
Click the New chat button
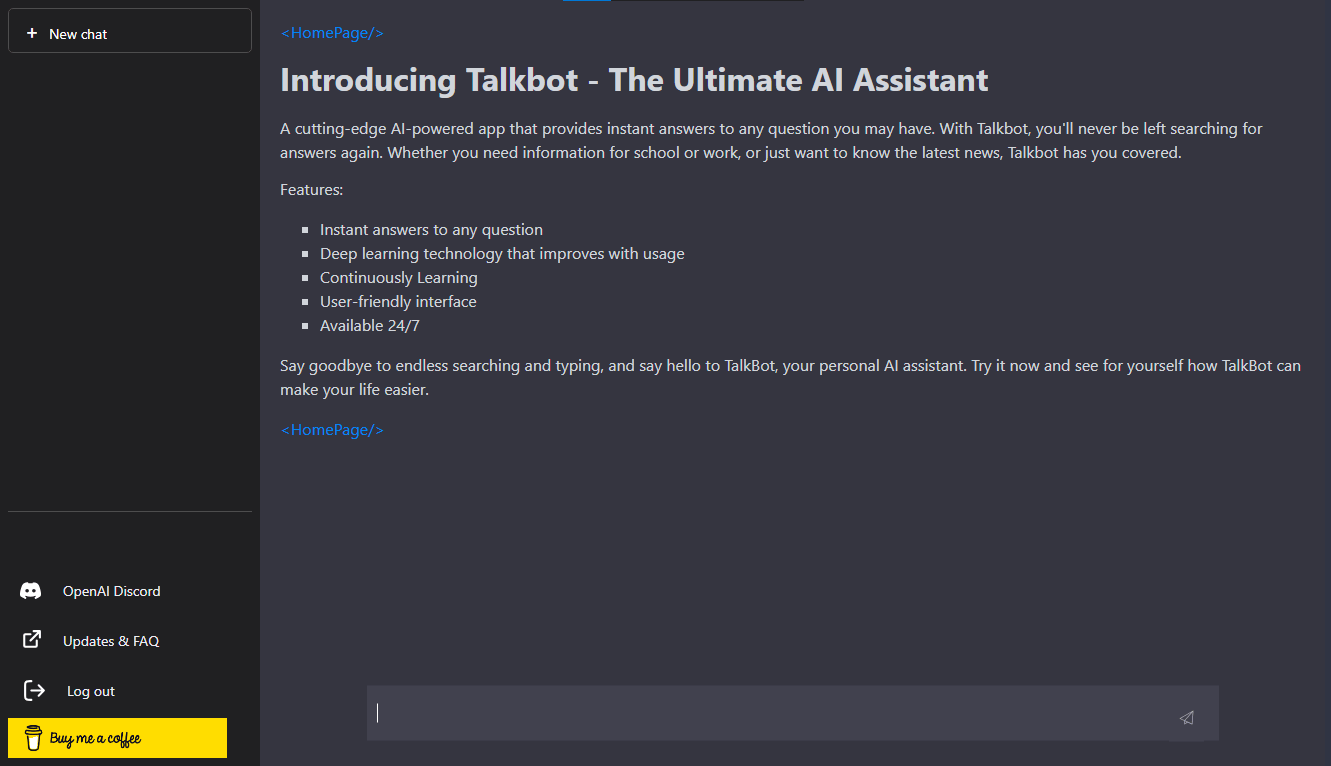click(130, 31)
